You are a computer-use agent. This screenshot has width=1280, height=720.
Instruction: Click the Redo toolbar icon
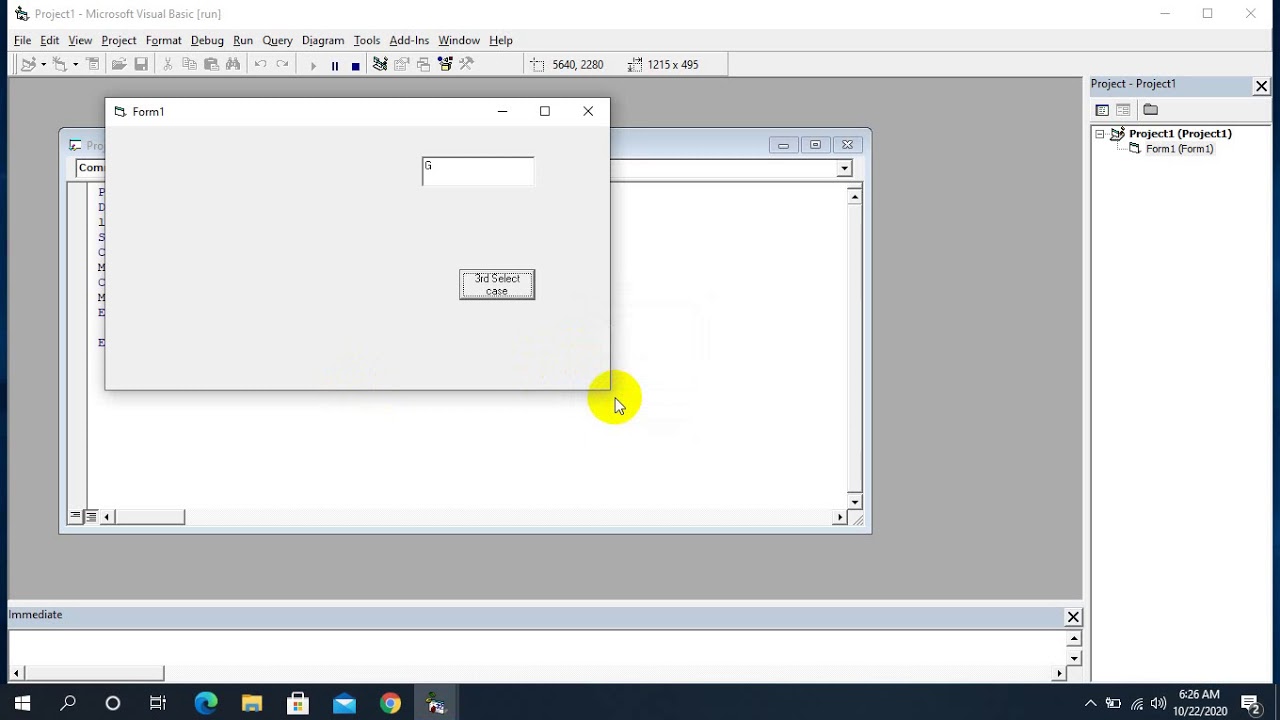tap(282, 64)
